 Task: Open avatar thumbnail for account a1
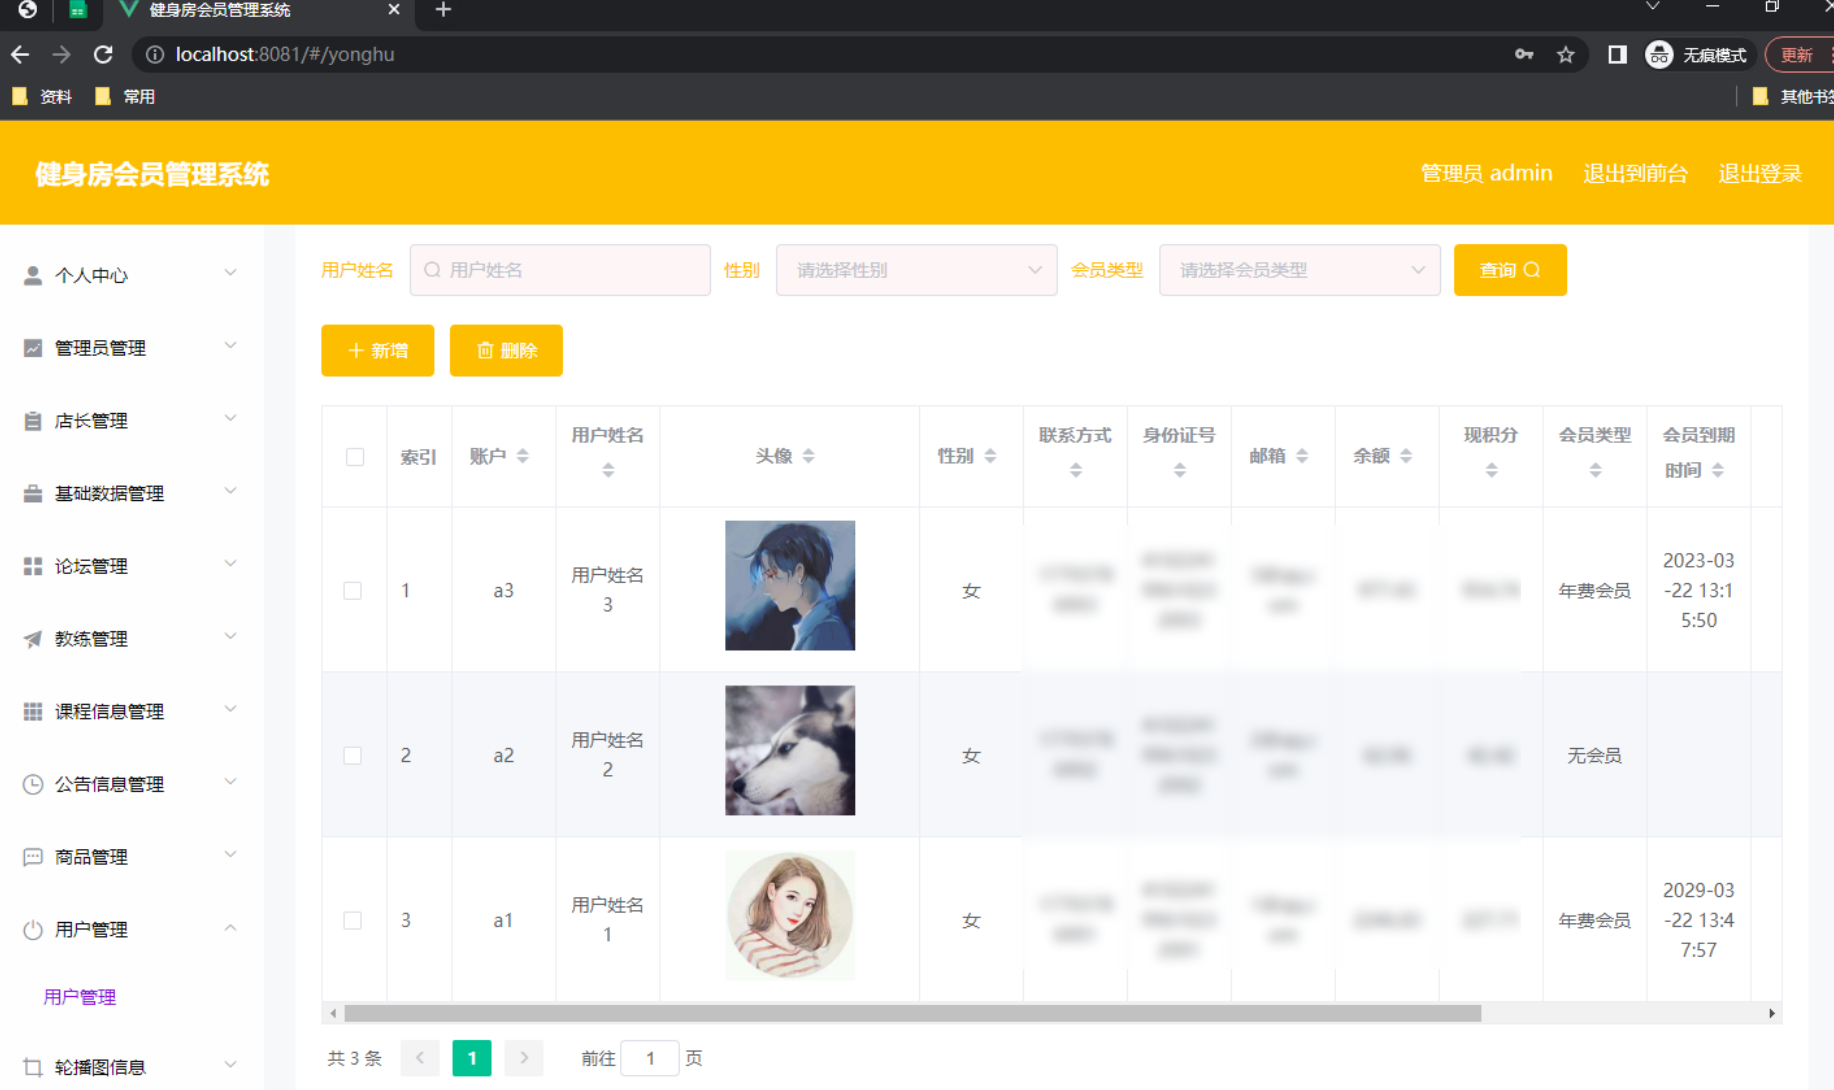[x=790, y=915]
